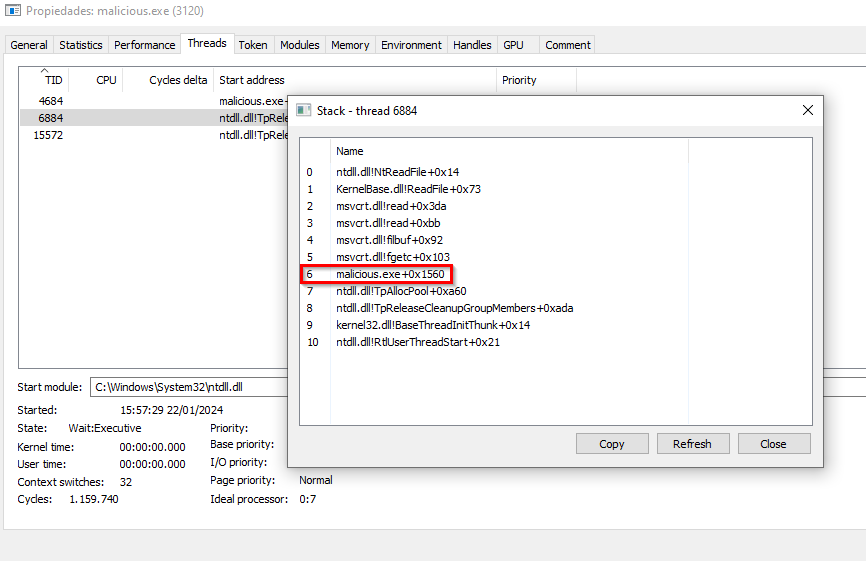
Task: Go to the Performance tab
Action: point(144,45)
